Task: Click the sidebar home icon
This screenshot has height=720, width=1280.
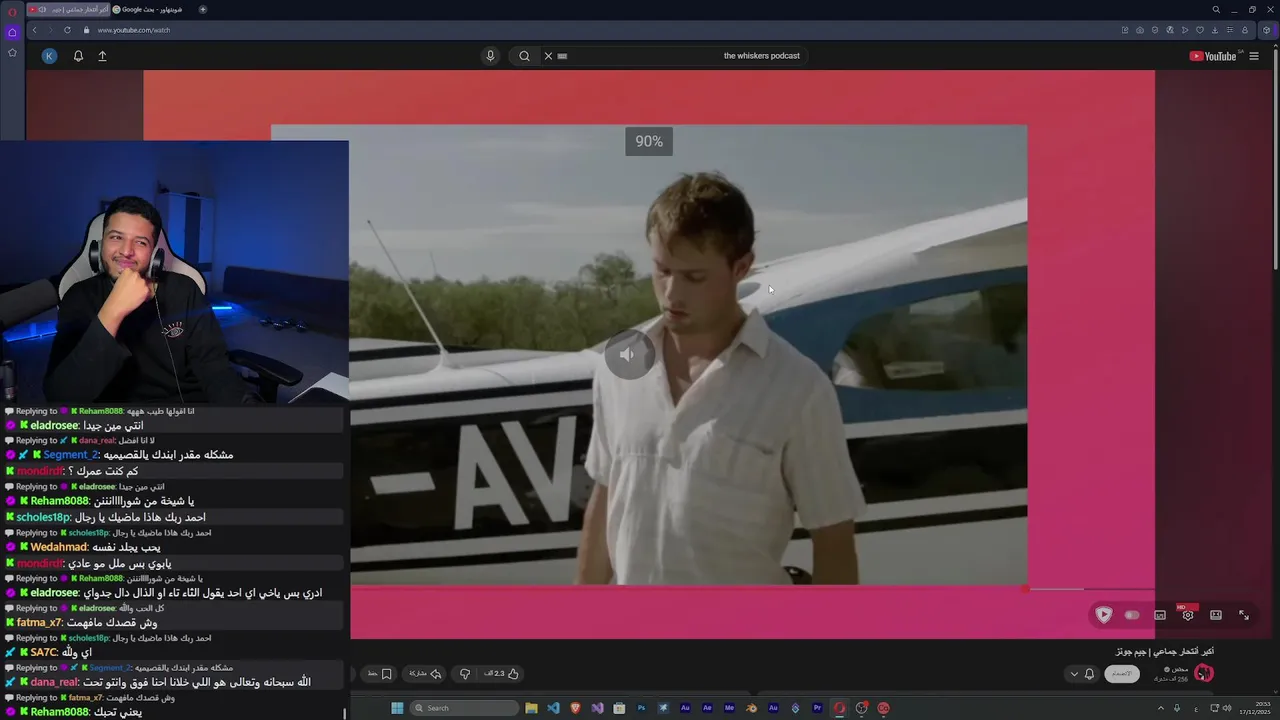Action: point(12,32)
